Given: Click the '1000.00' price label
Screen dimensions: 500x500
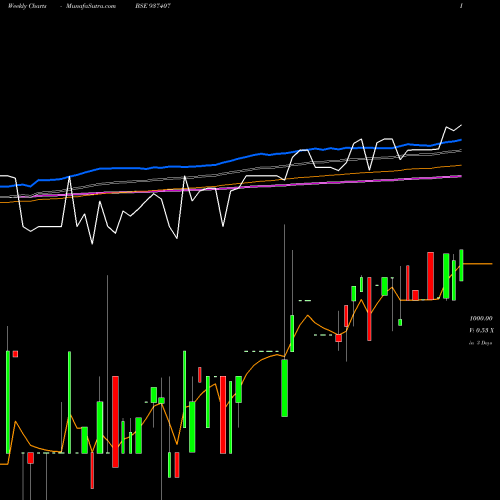Looking at the screenshot, I should tap(481, 318).
